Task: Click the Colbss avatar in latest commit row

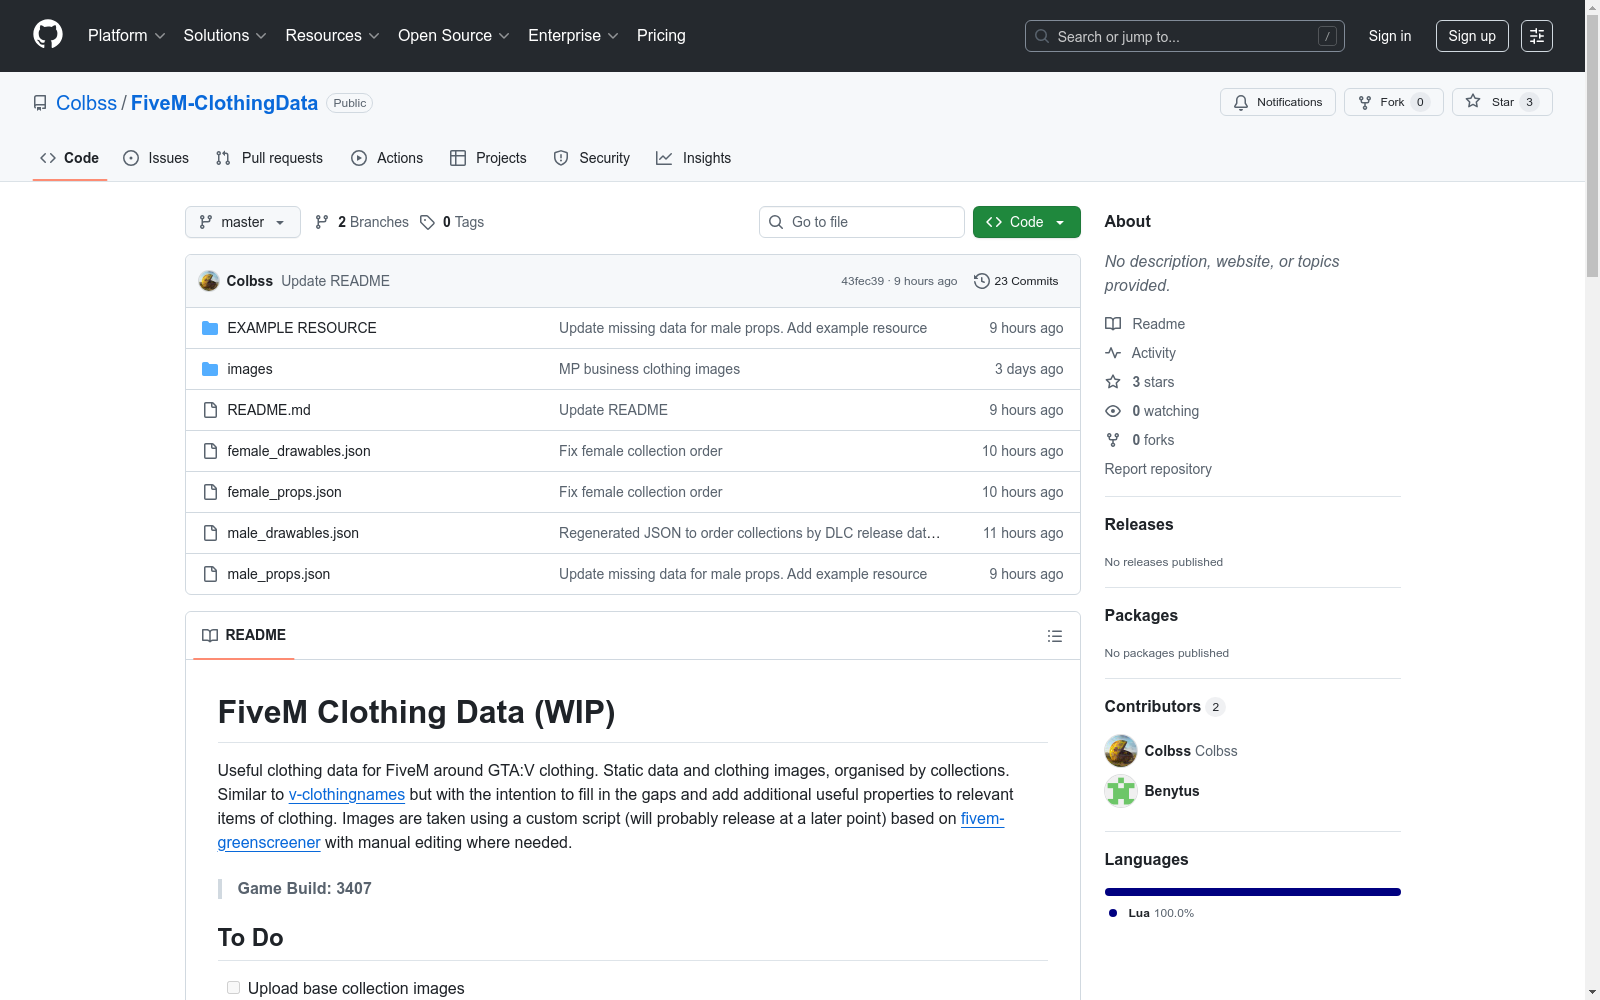Action: pos(209,281)
